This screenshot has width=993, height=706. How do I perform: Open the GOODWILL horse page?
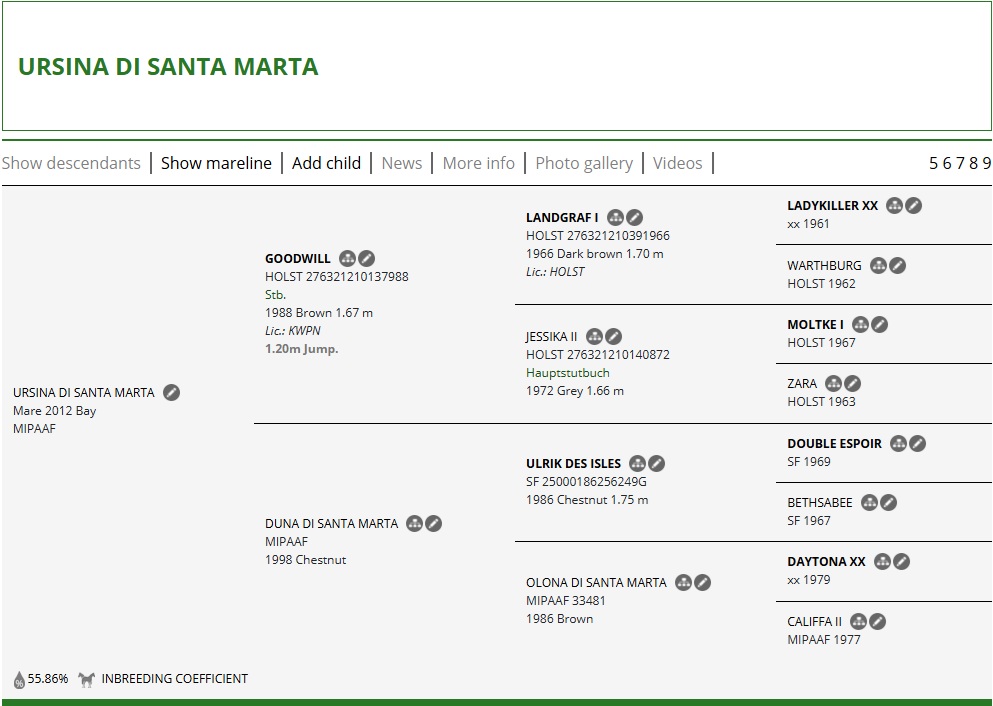[x=298, y=258]
